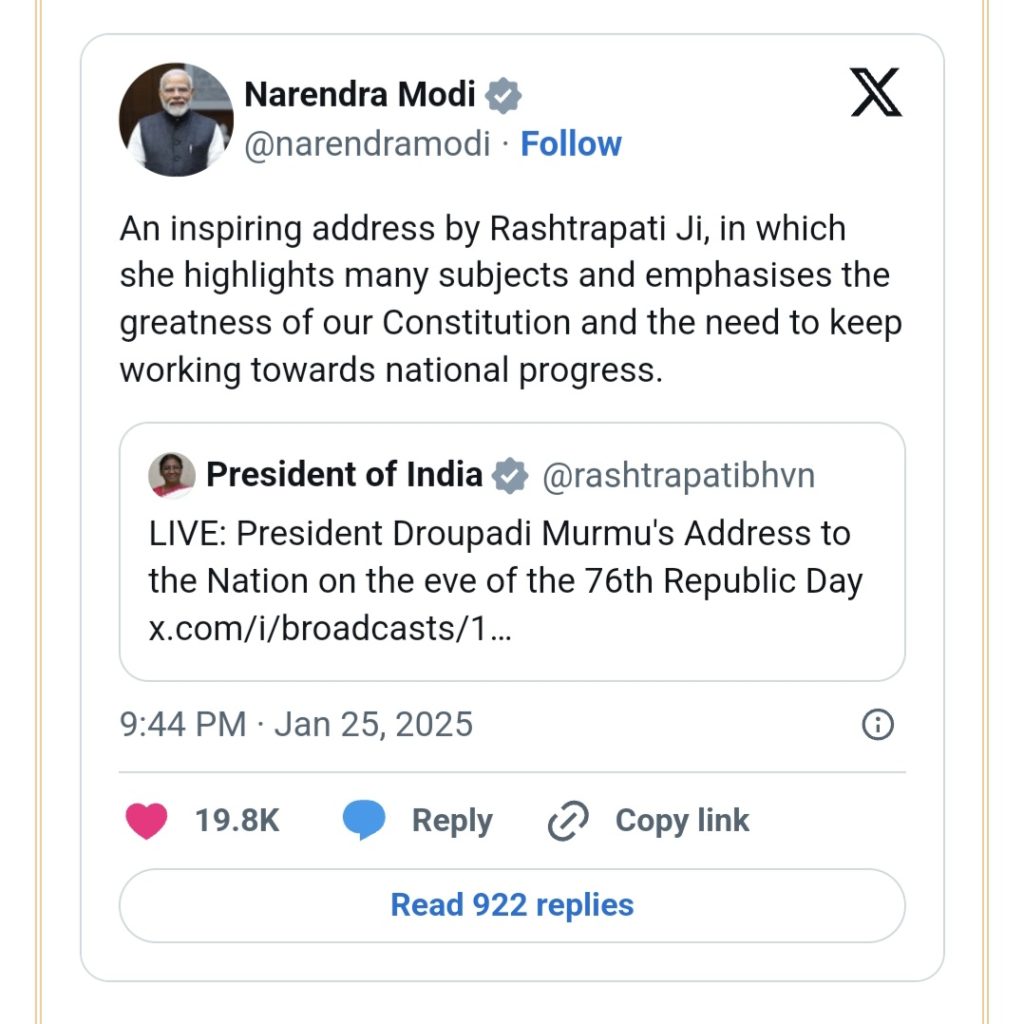Click the Copy link text
1024x1024 pixels.
(x=682, y=821)
